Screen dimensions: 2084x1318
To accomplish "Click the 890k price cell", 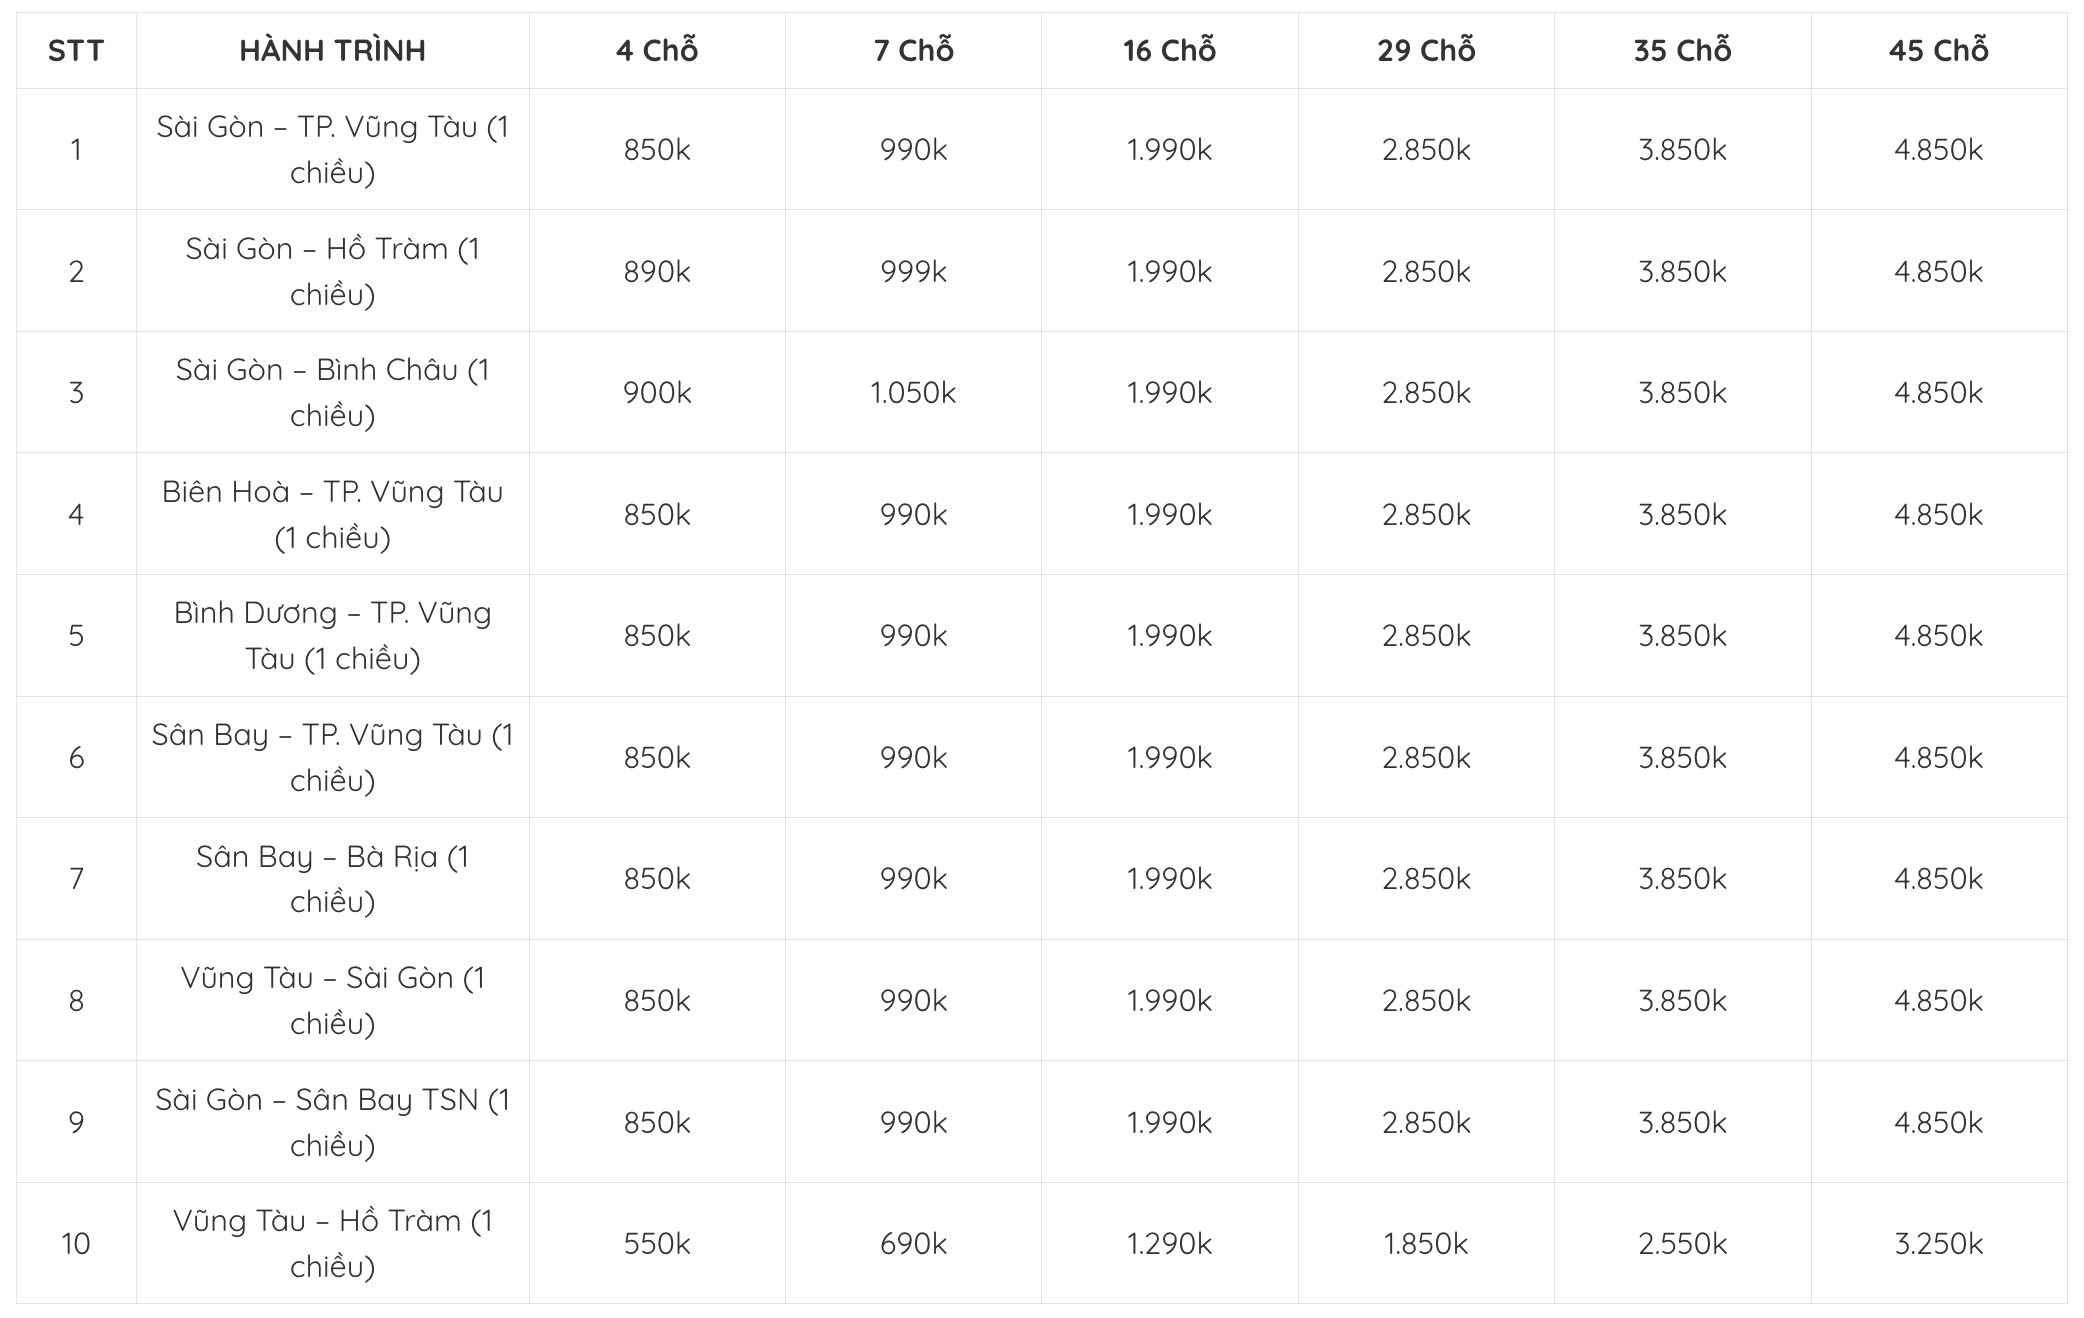I will tap(657, 272).
